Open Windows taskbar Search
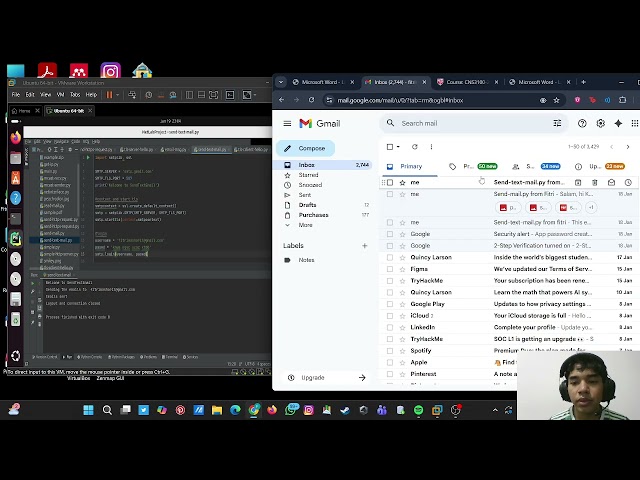The image size is (640, 480). [x=107, y=410]
